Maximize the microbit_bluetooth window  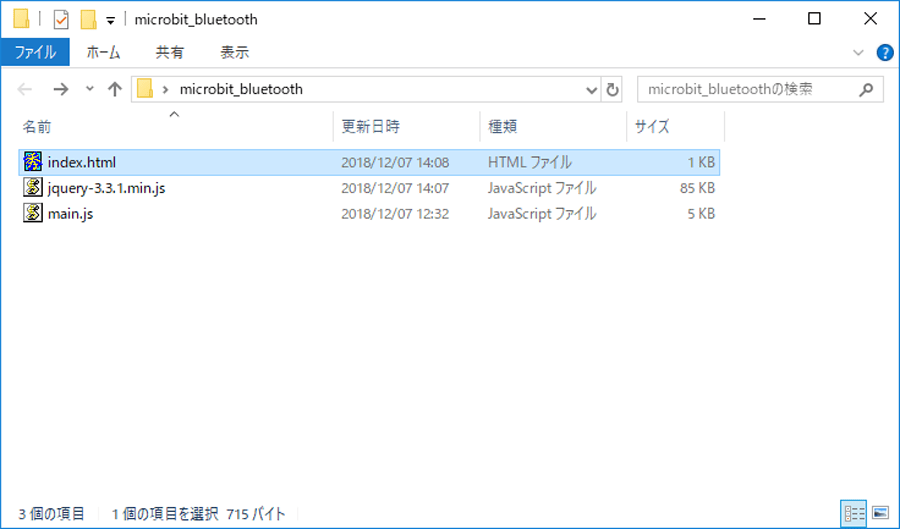click(x=814, y=19)
